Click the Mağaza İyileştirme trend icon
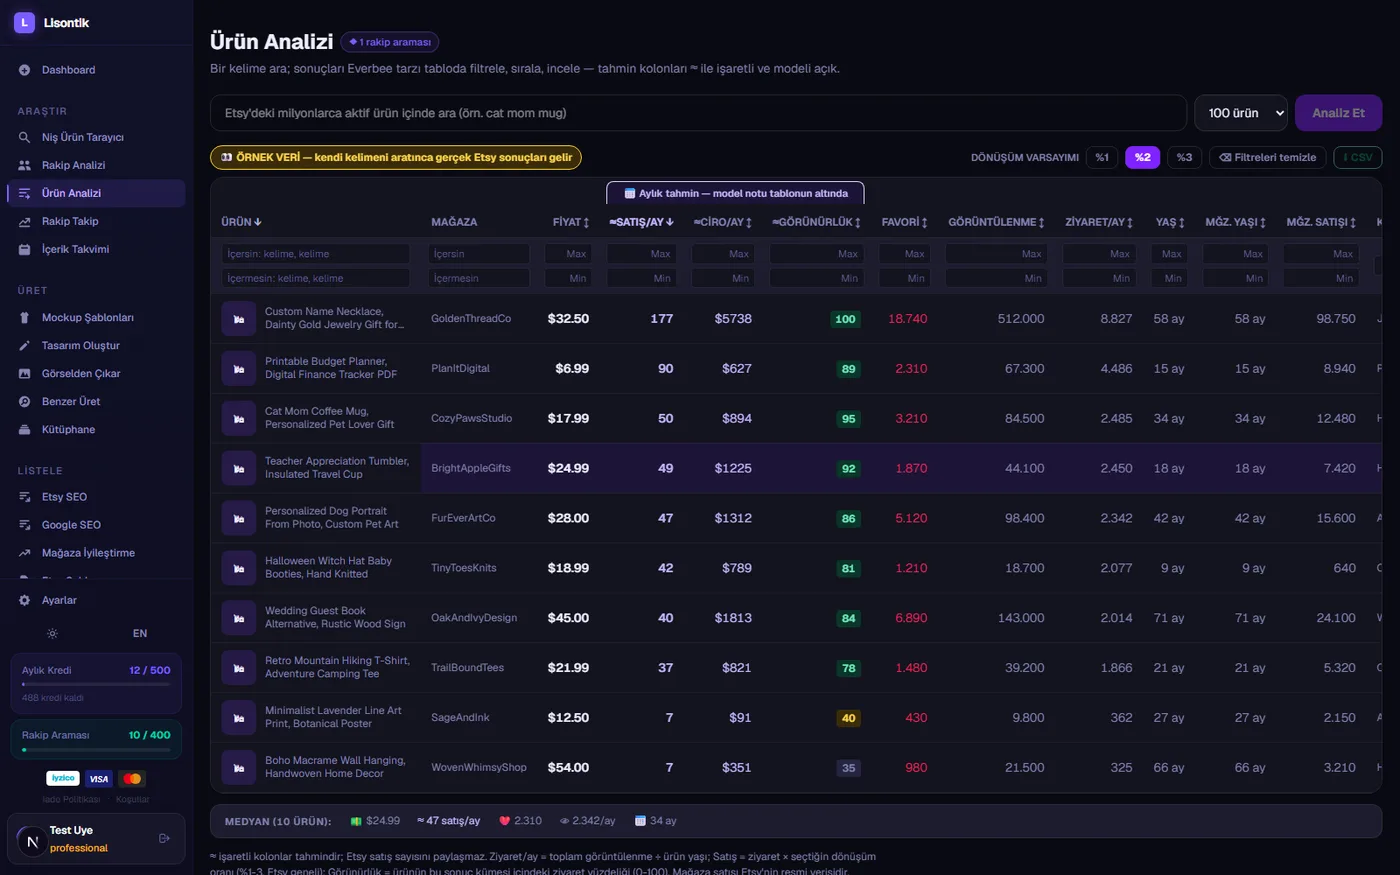The height and width of the screenshot is (875, 1400). [x=24, y=552]
